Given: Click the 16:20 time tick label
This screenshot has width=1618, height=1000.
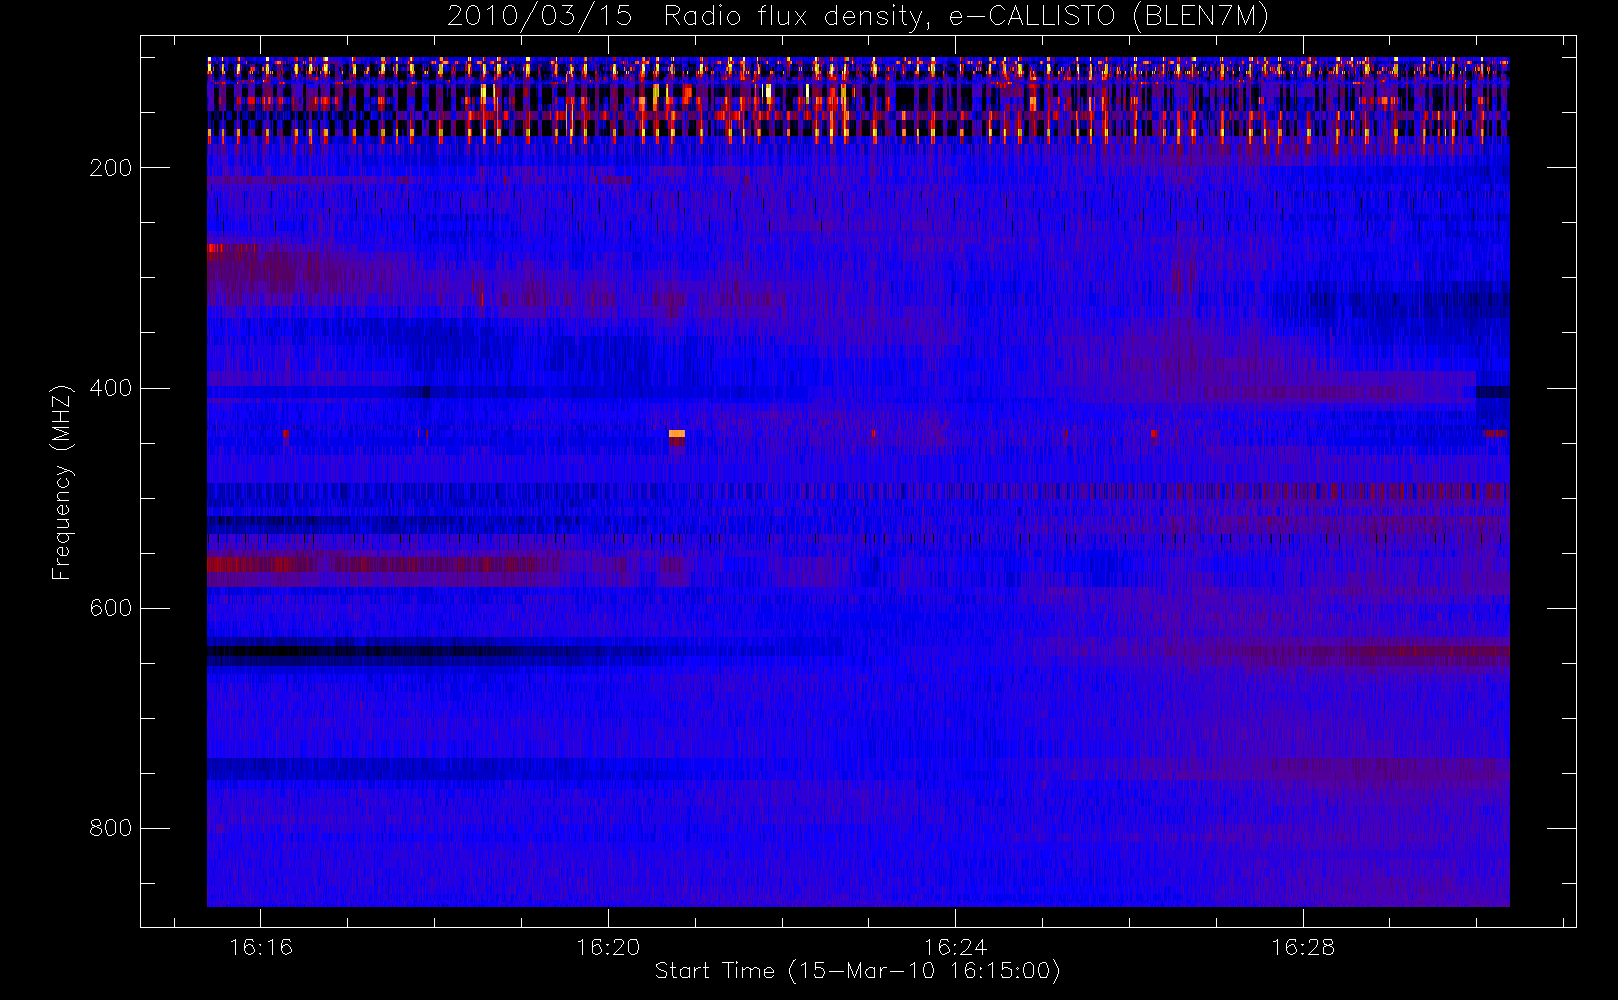Looking at the screenshot, I should tap(608, 947).
